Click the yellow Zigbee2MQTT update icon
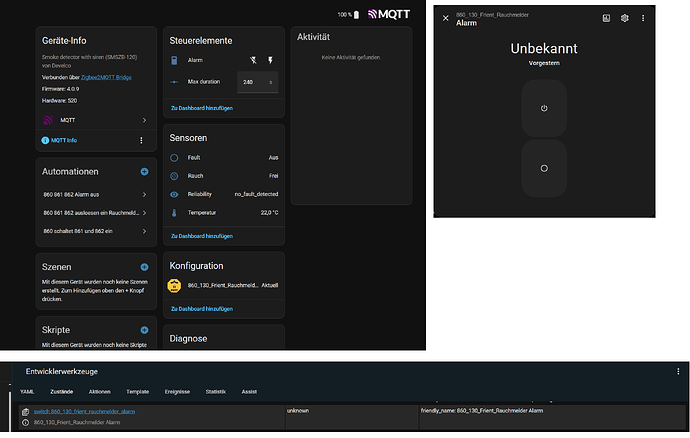The image size is (690, 438). (174, 285)
